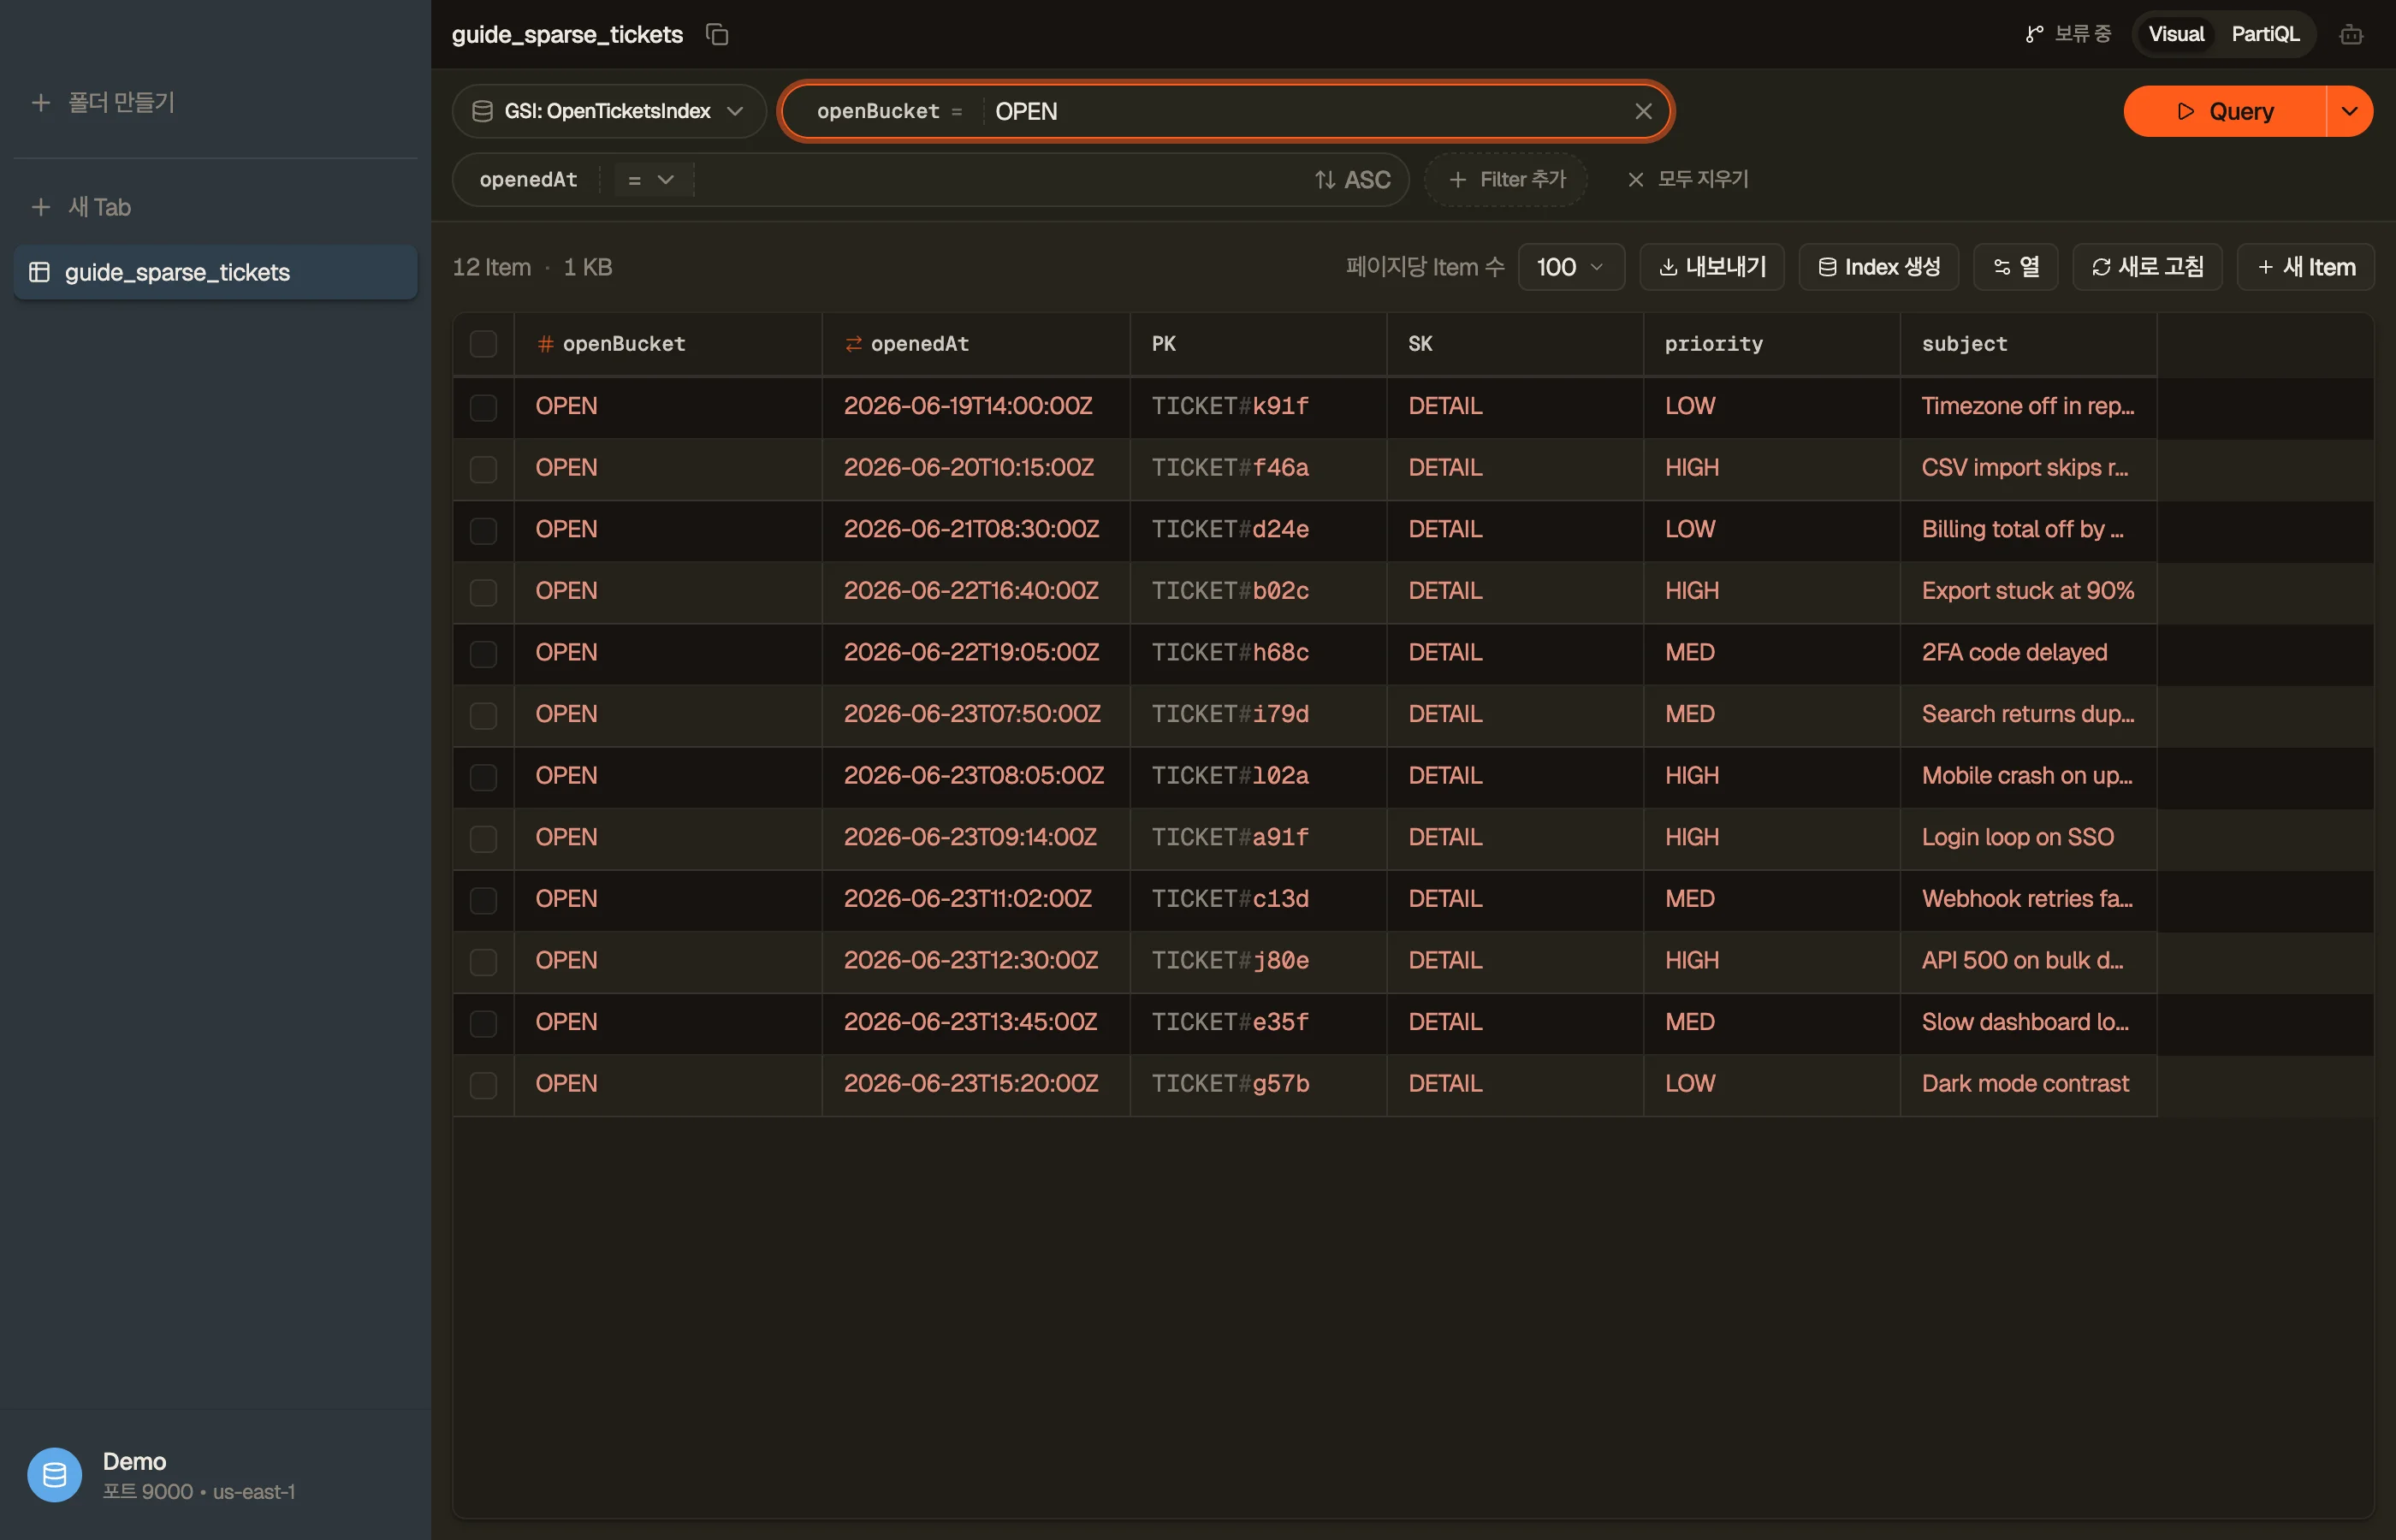
Task: Click the play icon on the Query button
Action: pos(2186,111)
